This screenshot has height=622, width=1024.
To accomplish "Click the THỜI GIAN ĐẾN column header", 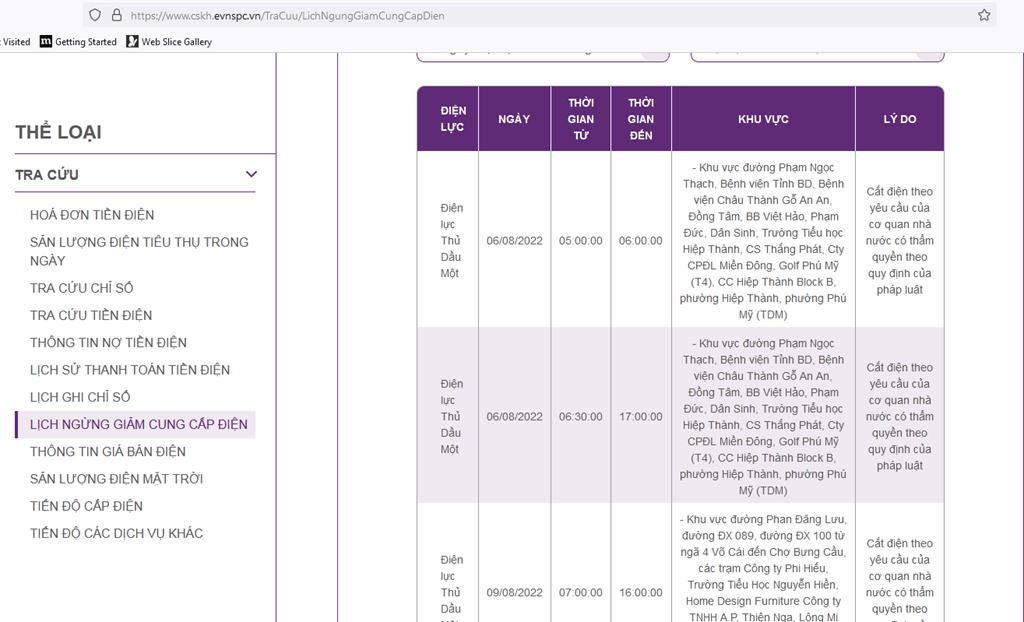I will 641,119.
